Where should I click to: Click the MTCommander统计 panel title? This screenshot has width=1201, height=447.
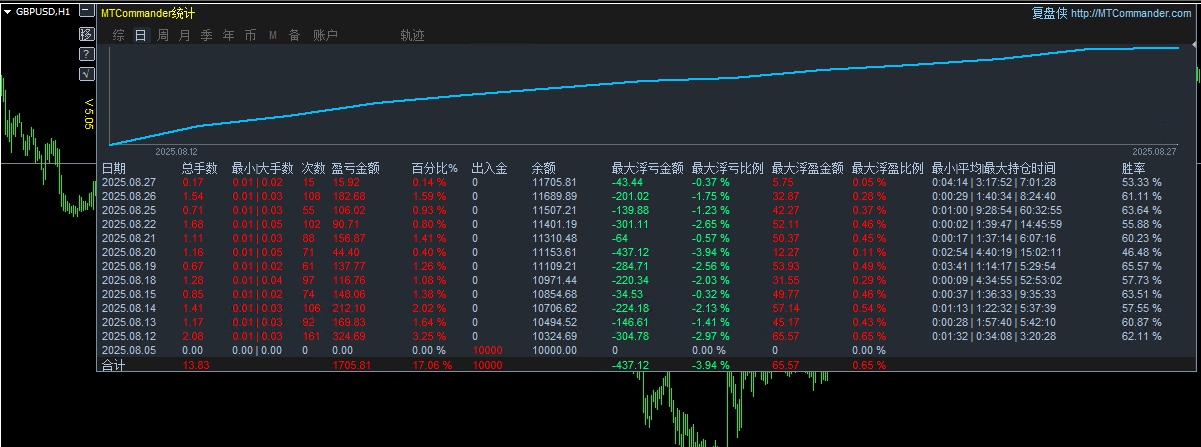[x=148, y=13]
